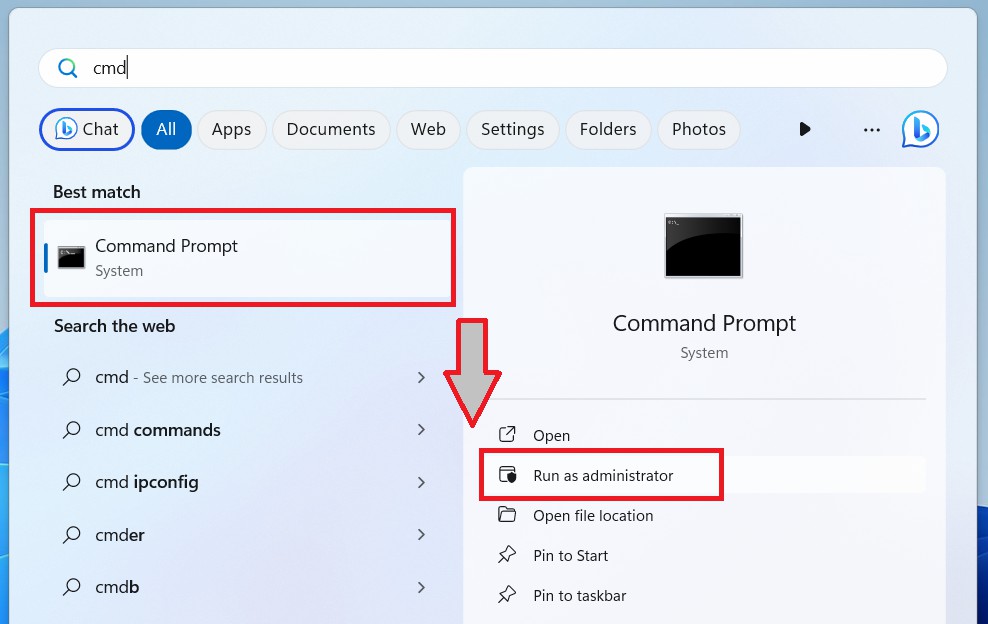Click the Pin to Start pin icon
Screen dimensions: 988x624
507,555
